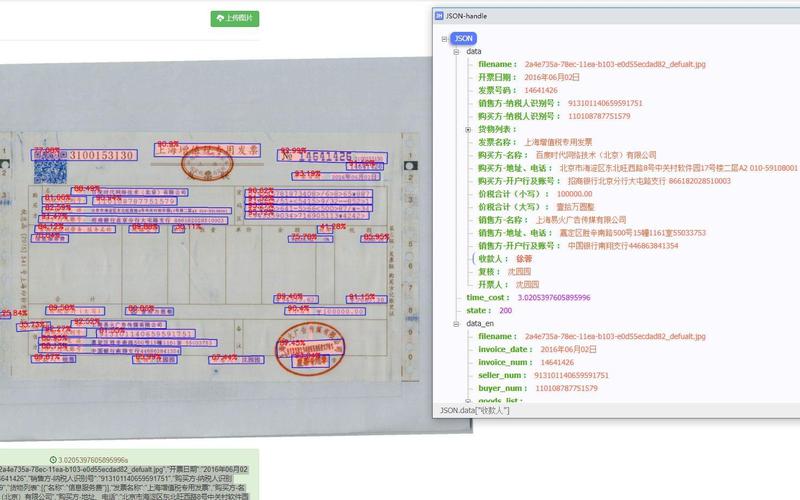Viewport: 800px width, 500px height.
Task: Select the blue JSON root badge
Action: coord(463,38)
